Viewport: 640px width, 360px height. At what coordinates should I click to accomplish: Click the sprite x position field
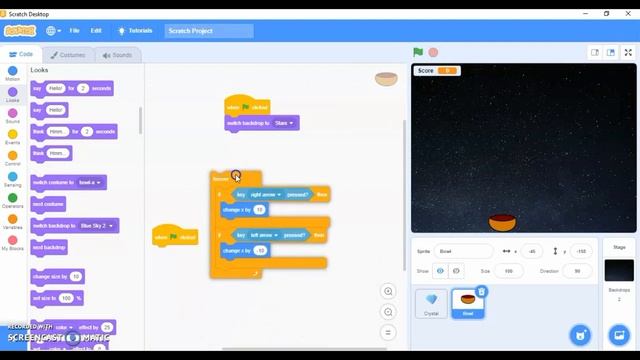click(x=532, y=251)
